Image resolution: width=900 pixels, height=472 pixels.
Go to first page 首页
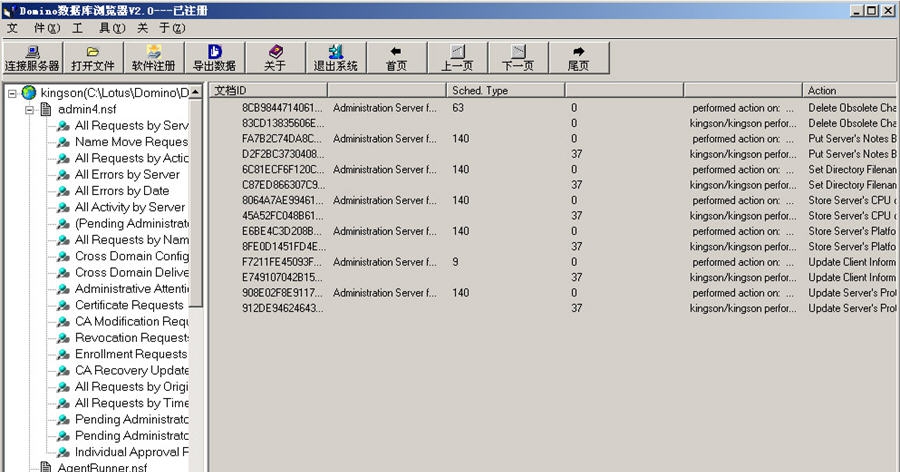[x=397, y=58]
